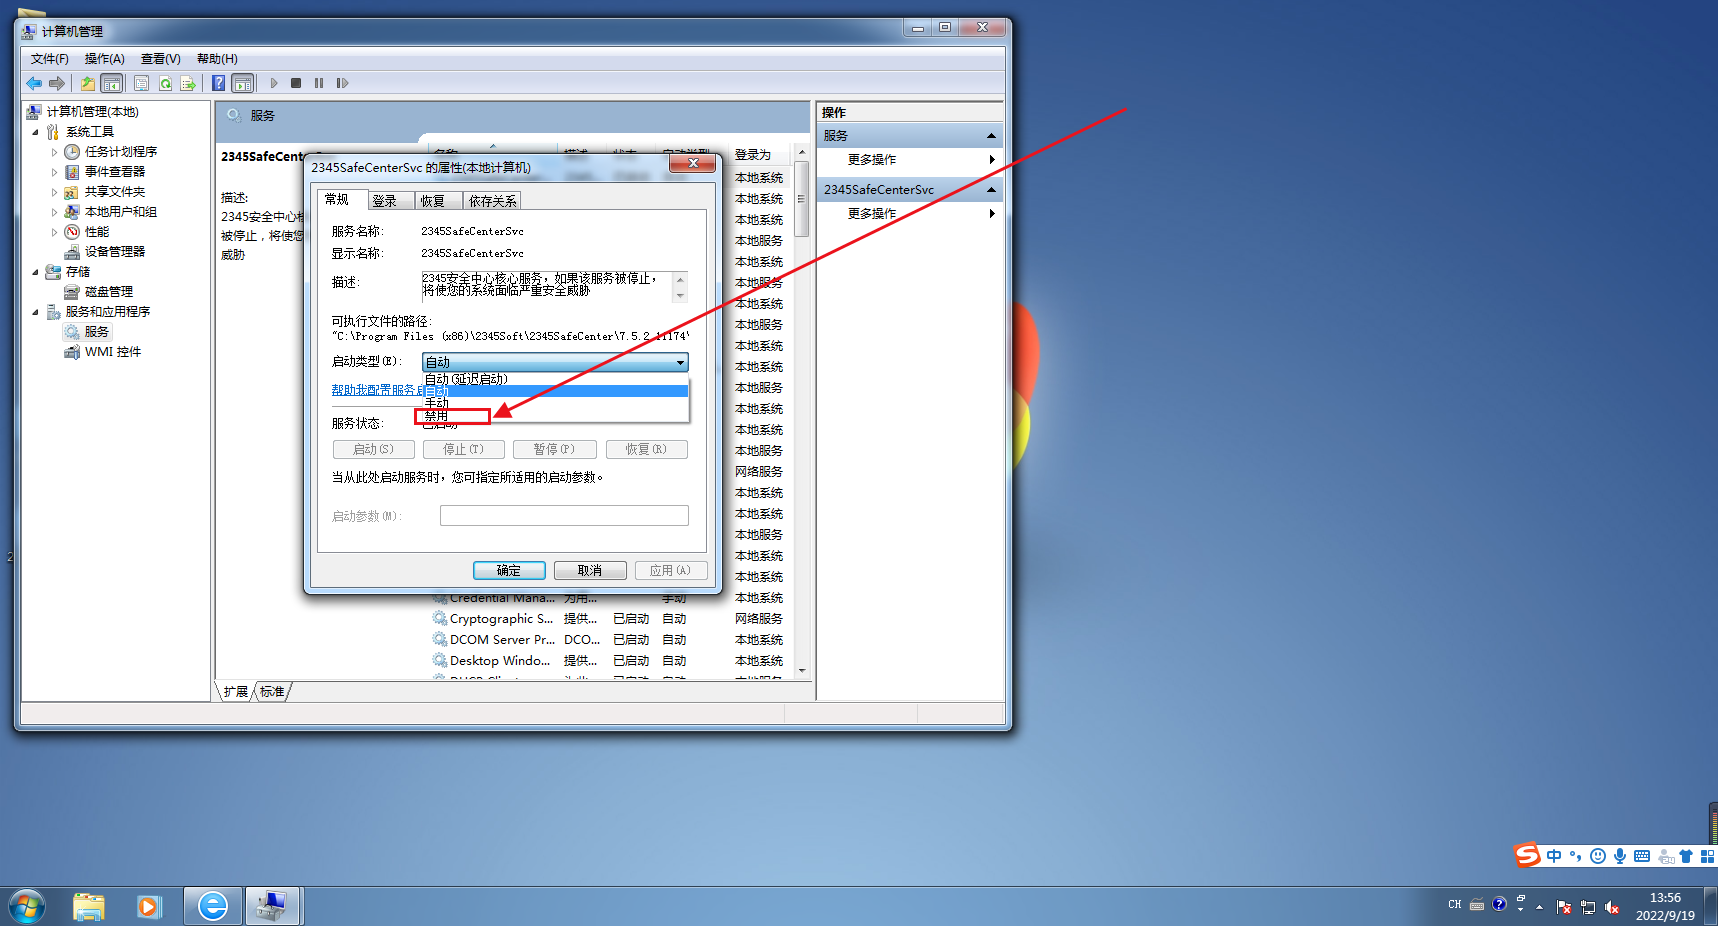Screen dimensions: 1718x926
Task: Collapse the 服务 section in actions pane
Action: (991, 136)
